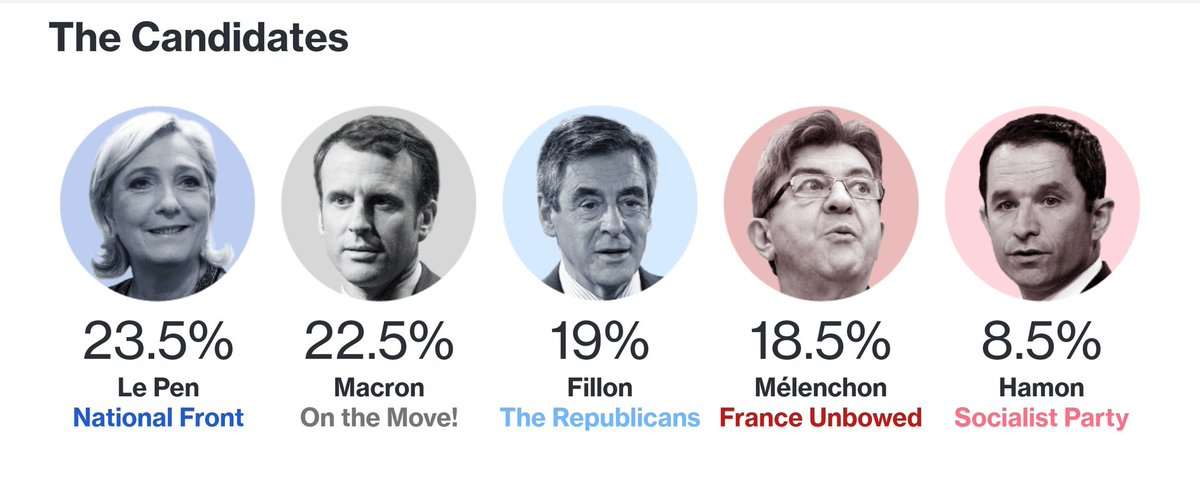This screenshot has width=1200, height=477.
Task: Click the Mélenchon candidate name
Action: pyautogui.click(x=821, y=387)
